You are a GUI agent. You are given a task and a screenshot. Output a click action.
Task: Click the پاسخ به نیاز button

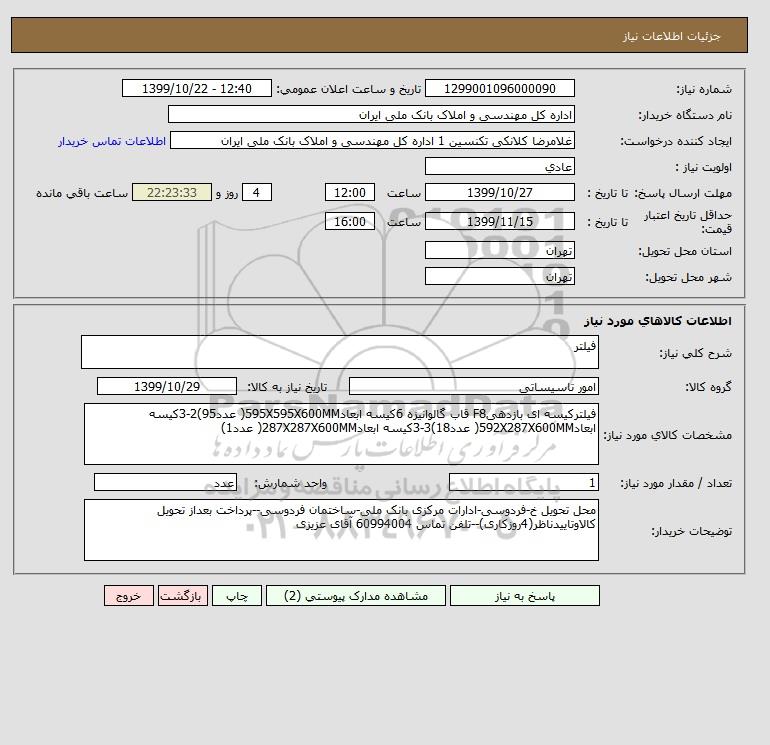(x=524, y=596)
